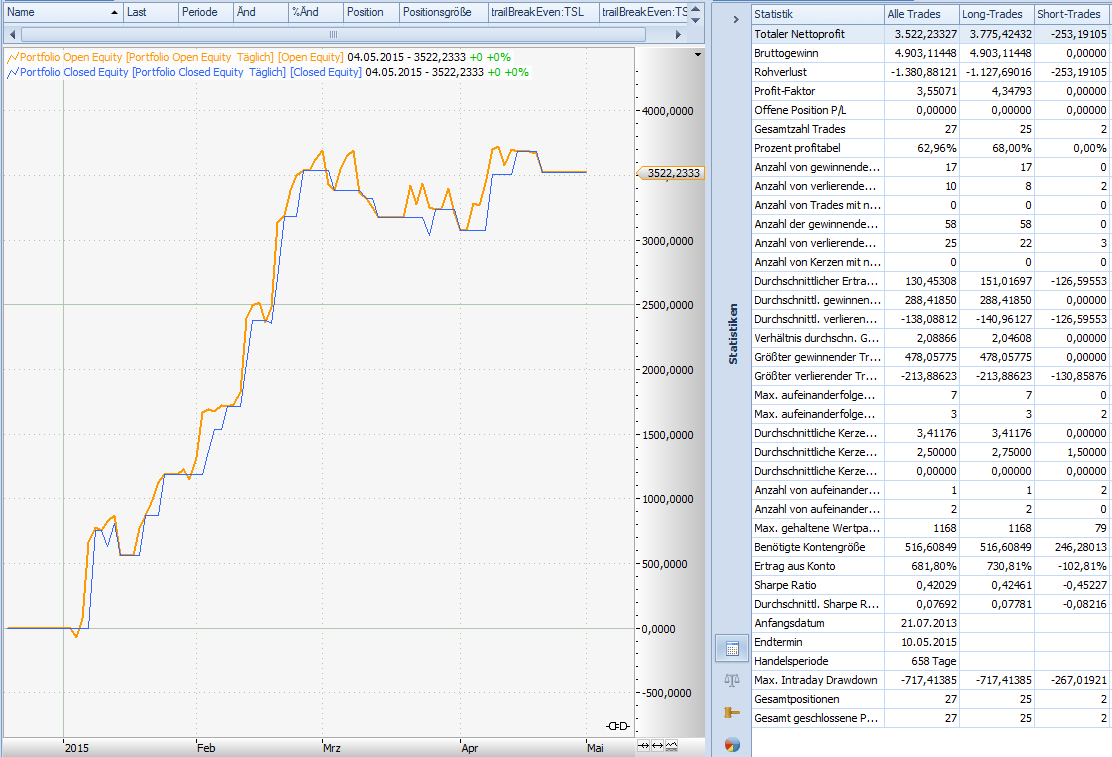
Task: Click the Mrz label on time axis
Action: [332, 748]
